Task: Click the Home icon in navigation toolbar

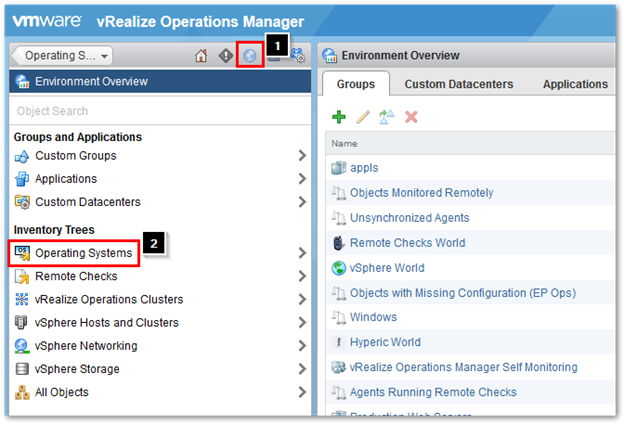Action: (x=200, y=56)
